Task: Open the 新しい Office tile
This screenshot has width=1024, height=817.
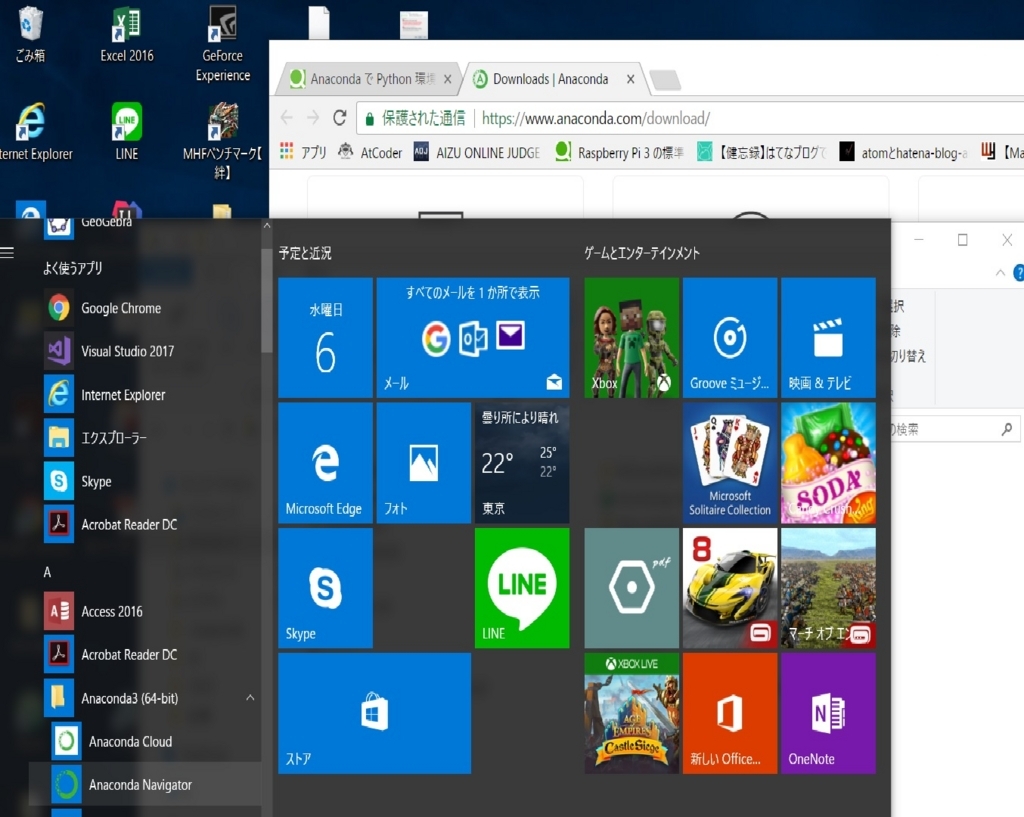Action: [x=730, y=713]
